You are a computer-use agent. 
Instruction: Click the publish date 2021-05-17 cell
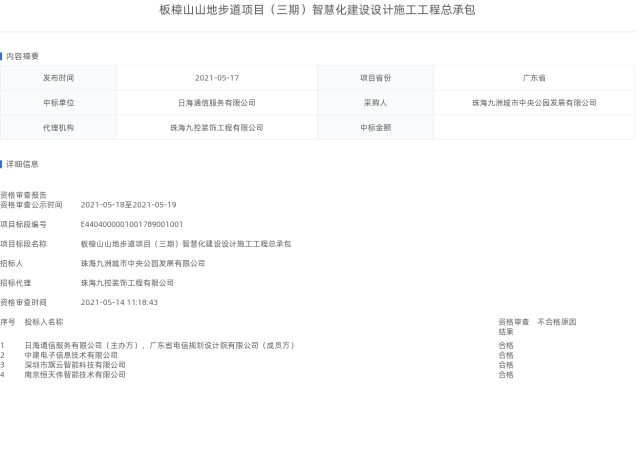(216, 77)
